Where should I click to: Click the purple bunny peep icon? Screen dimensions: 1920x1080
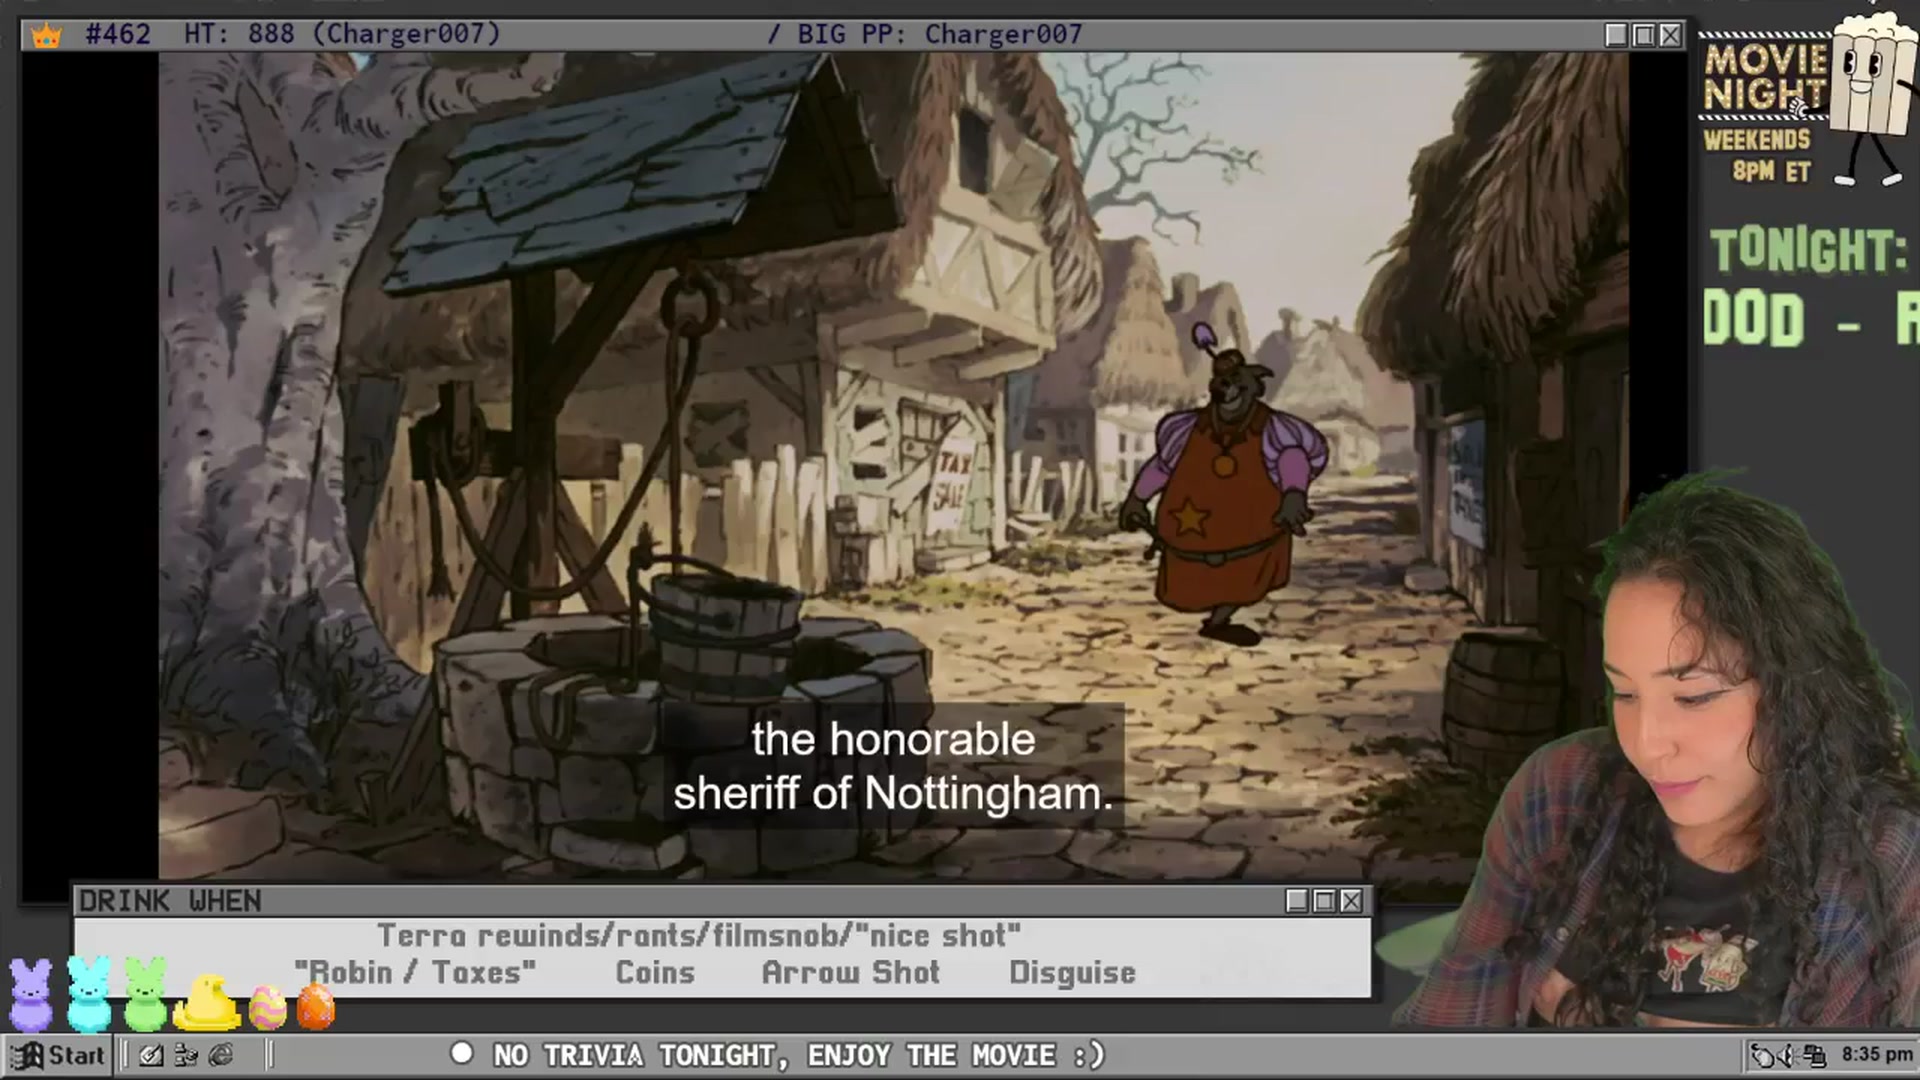(x=30, y=994)
